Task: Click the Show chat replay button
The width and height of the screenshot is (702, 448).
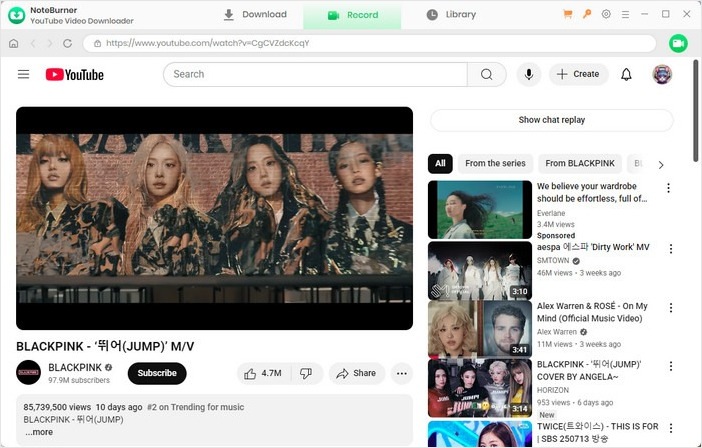Action: point(551,120)
